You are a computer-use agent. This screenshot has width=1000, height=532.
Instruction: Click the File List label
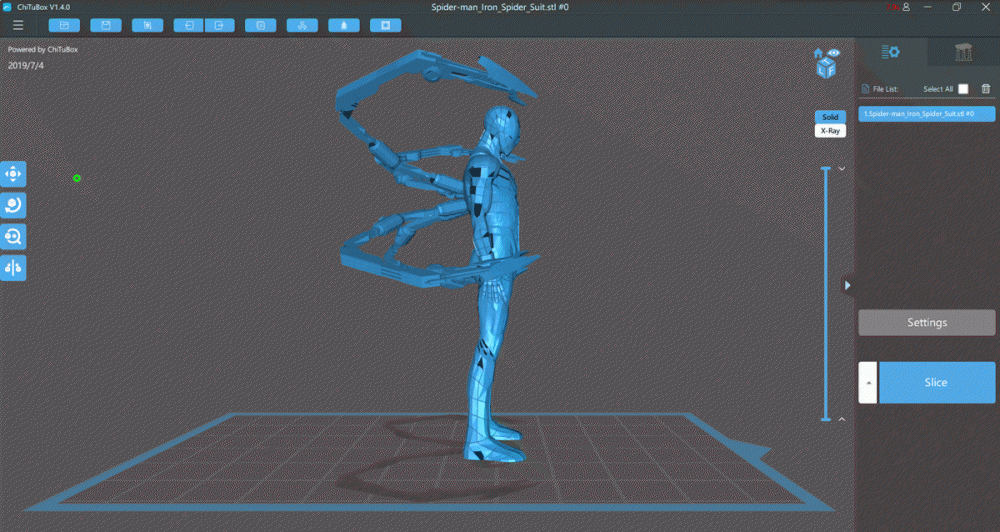click(885, 89)
